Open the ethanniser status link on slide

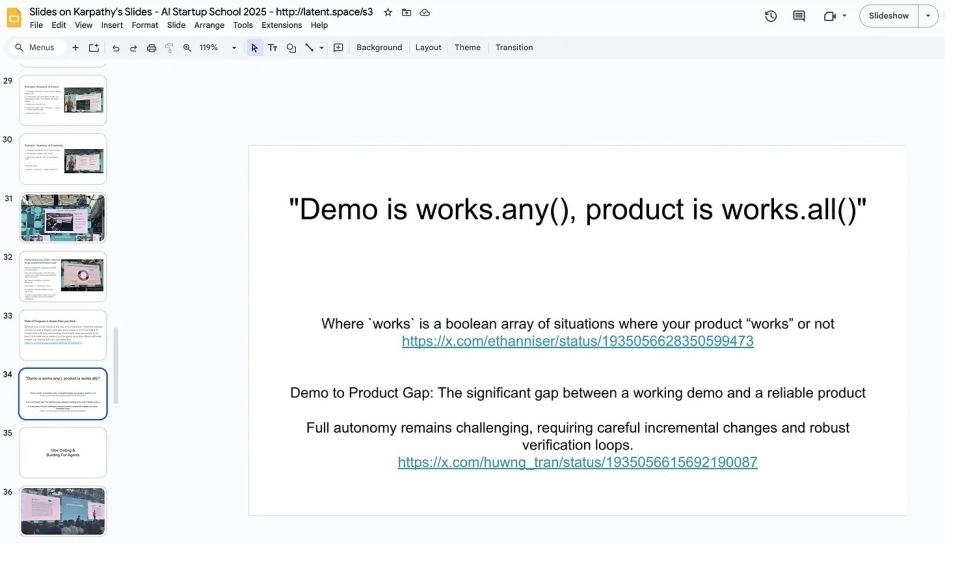pyautogui.click(x=577, y=341)
